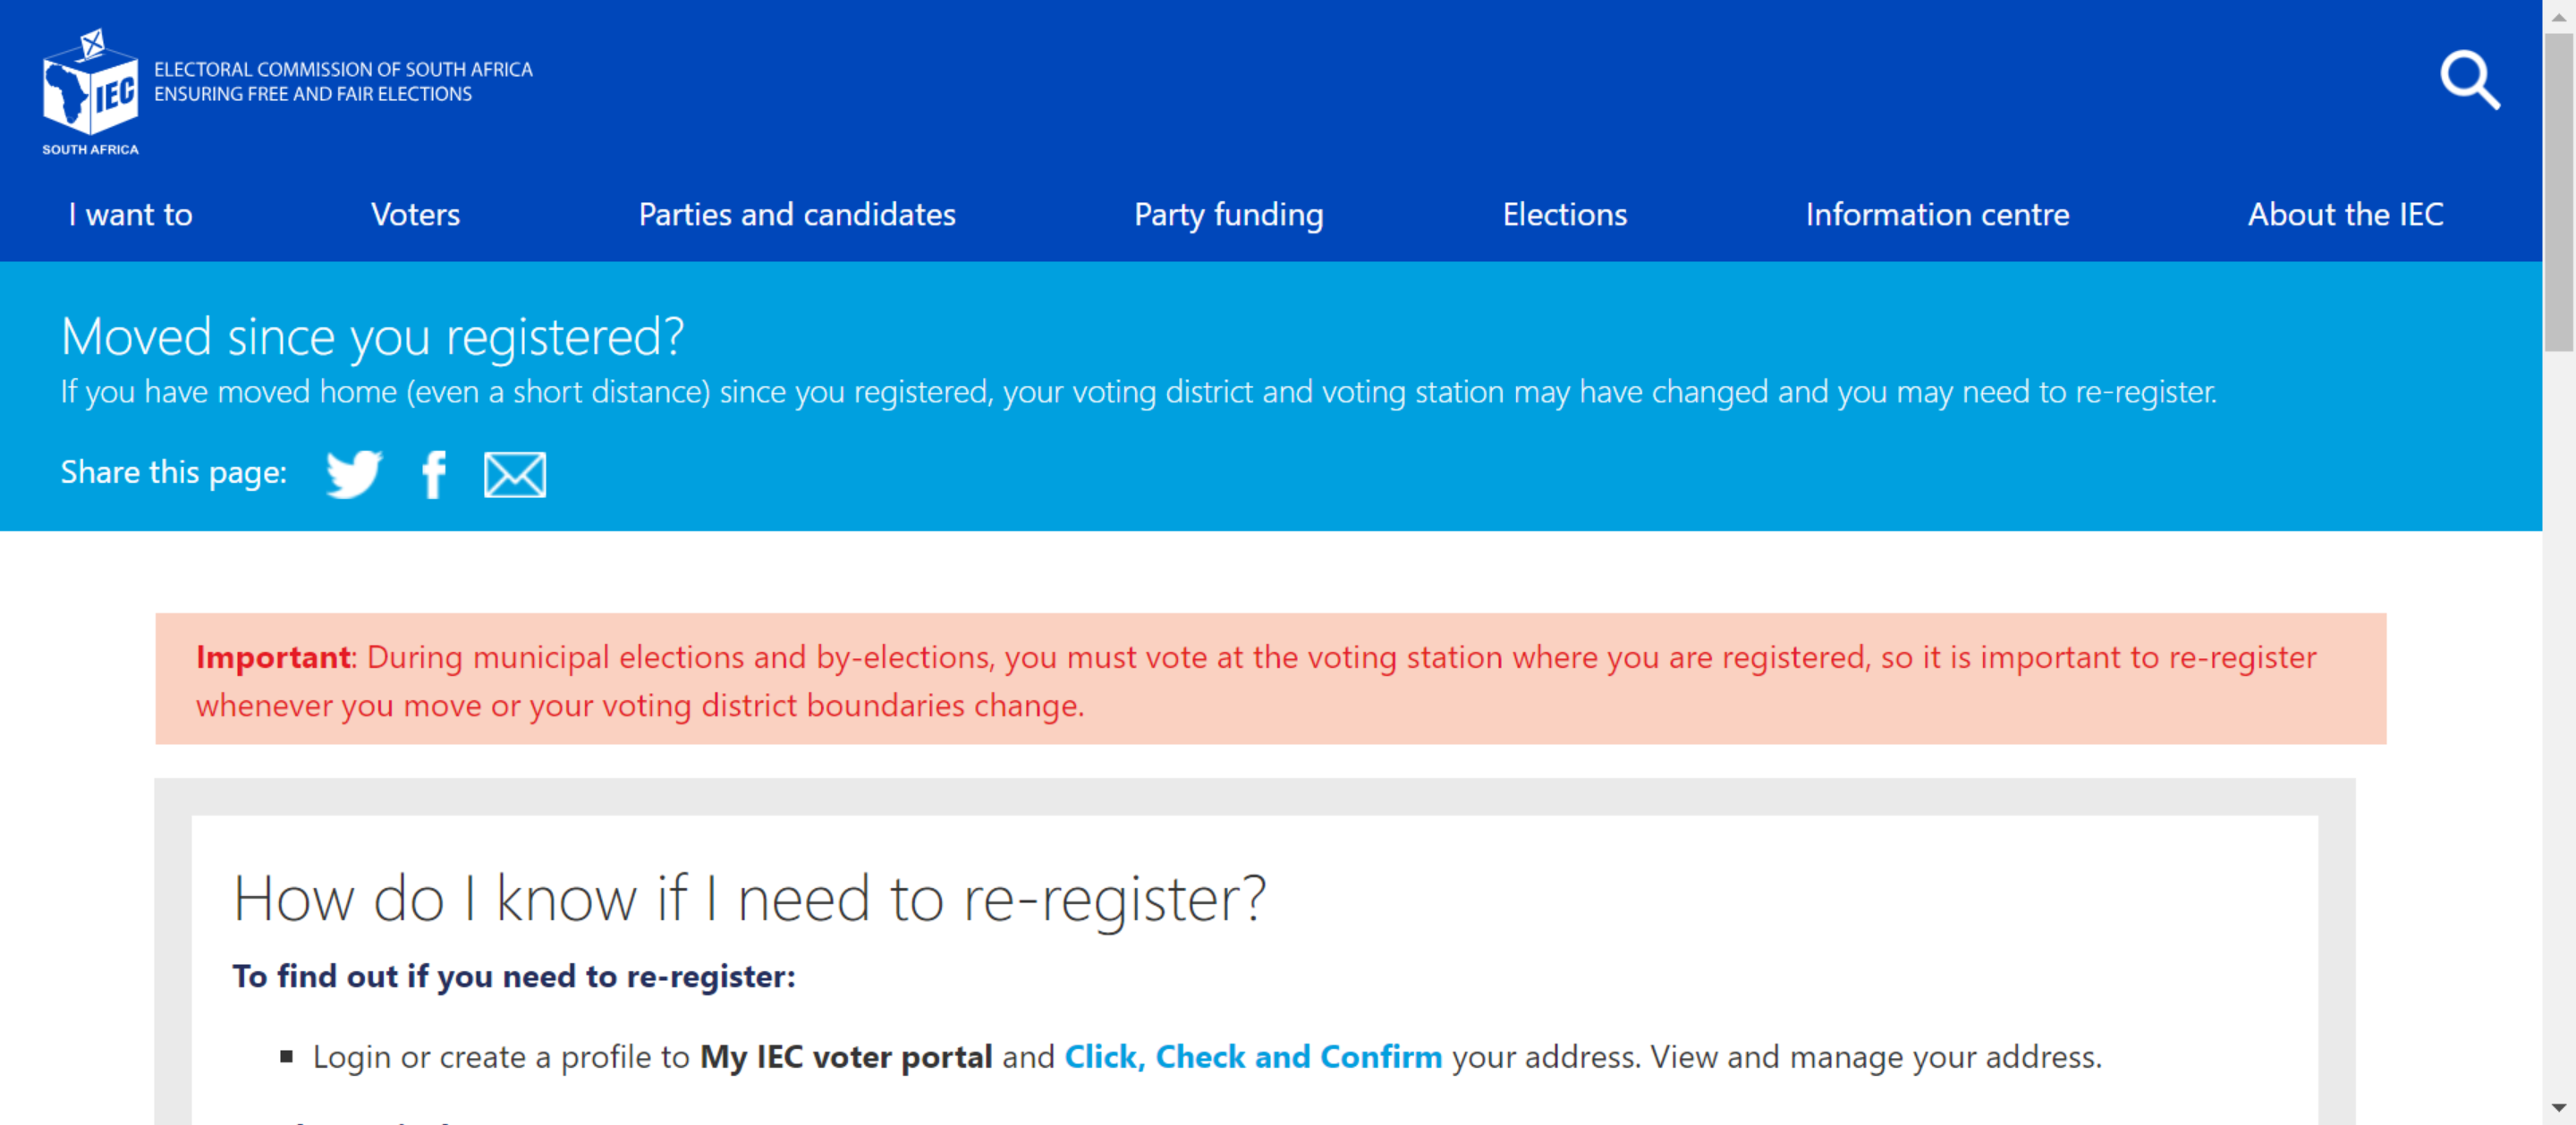The image size is (2576, 1125).
Task: Open the Information centre menu
Action: (1937, 214)
